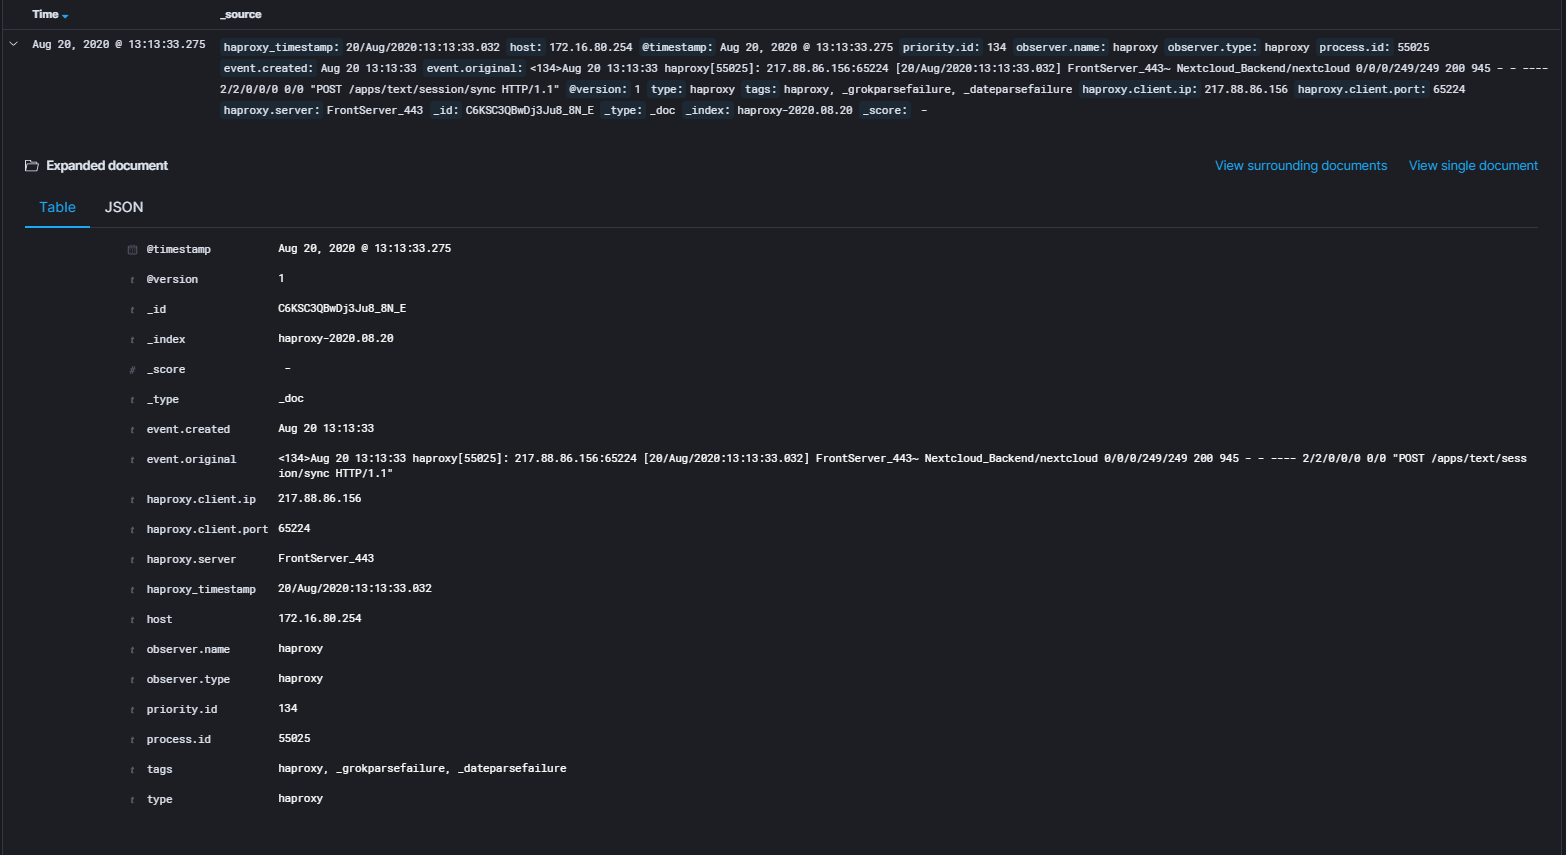Click the text type icon beside tags field

131,769
